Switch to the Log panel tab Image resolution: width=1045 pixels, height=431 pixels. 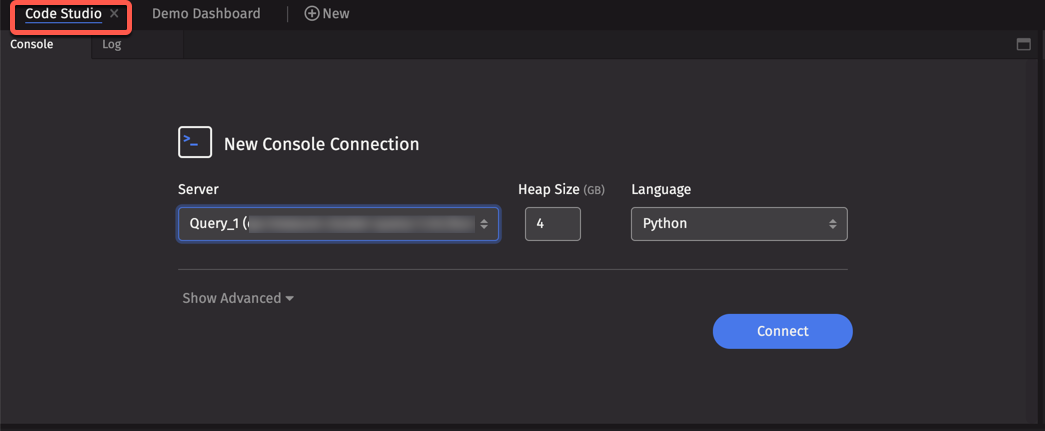coord(112,45)
